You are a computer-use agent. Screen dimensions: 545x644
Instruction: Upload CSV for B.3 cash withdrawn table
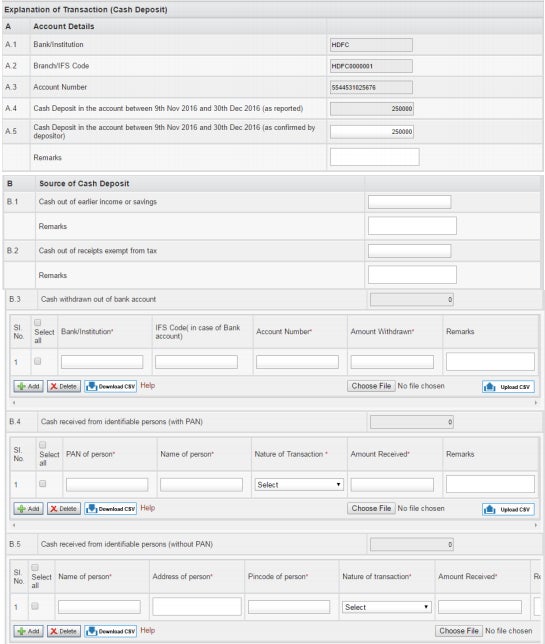tap(508, 387)
